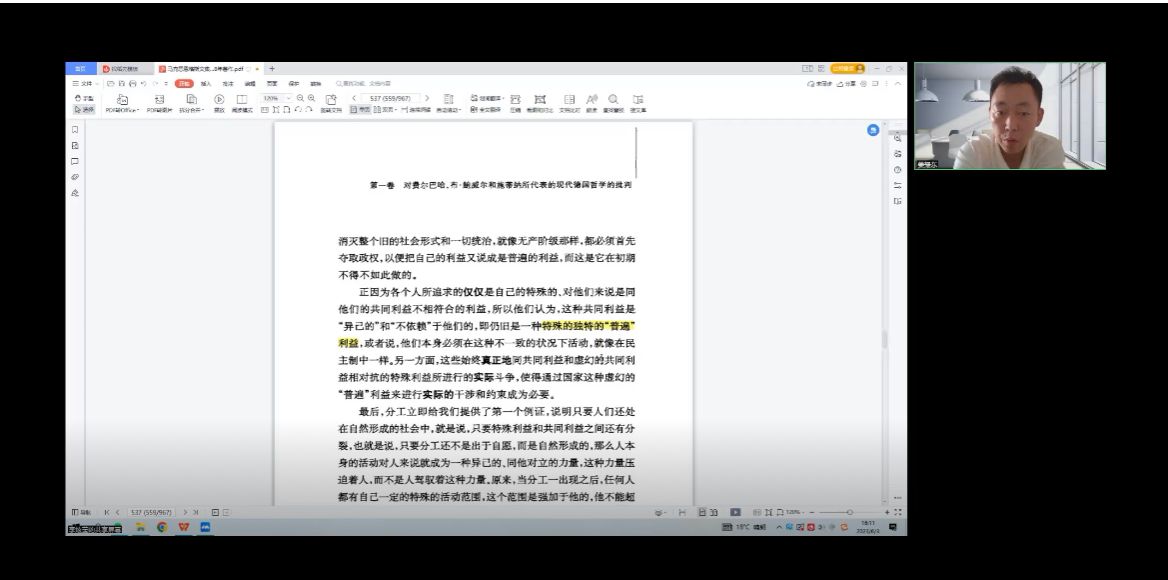Zoom in with the magnifier plus icon

coord(311,98)
